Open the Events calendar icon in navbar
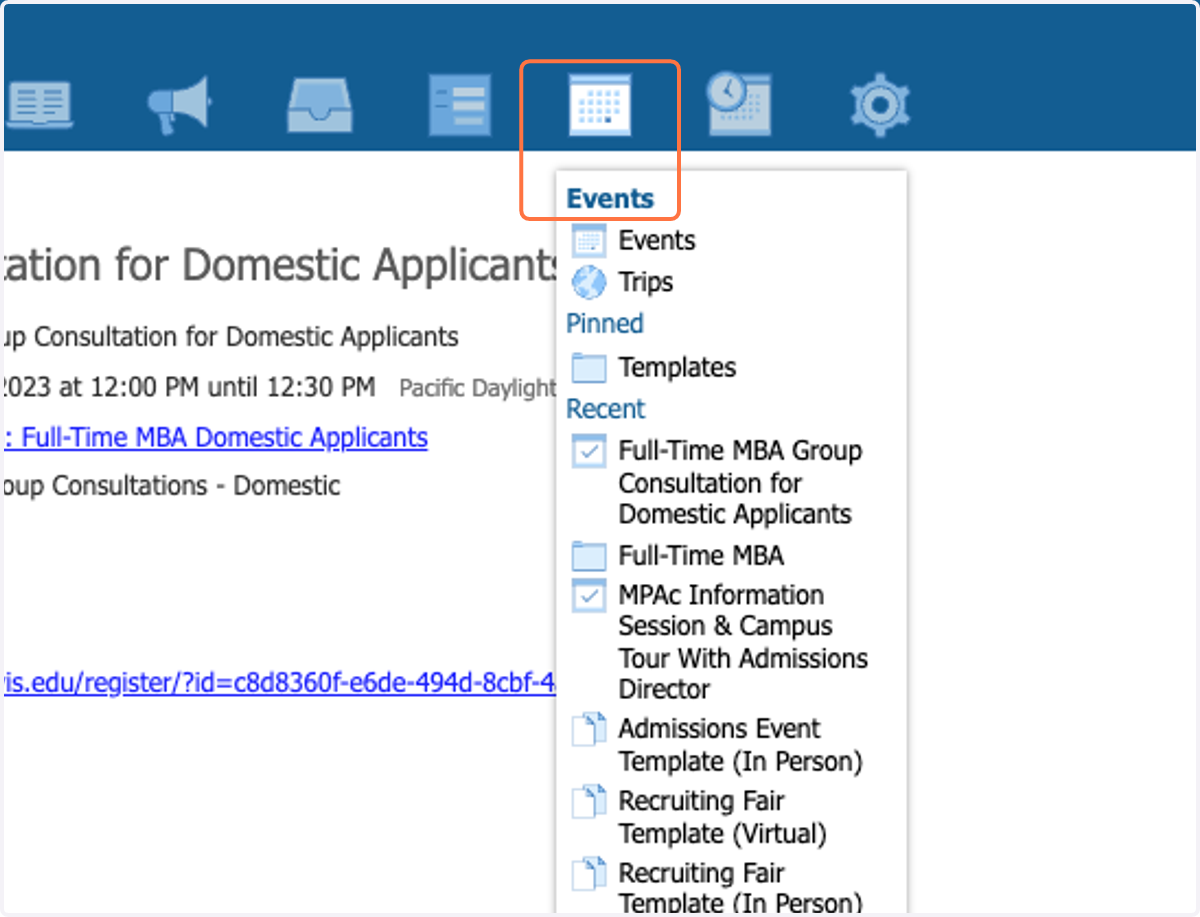The image size is (1200, 917). pos(600,105)
